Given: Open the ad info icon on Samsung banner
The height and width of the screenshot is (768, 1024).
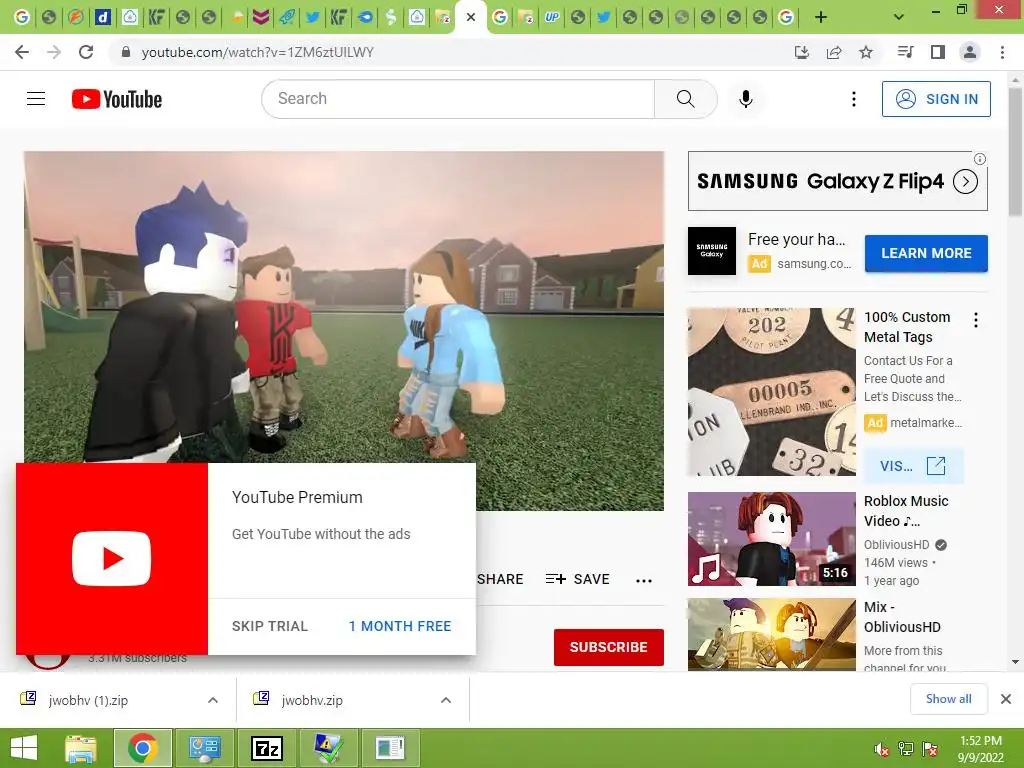Looking at the screenshot, I should (x=980, y=159).
